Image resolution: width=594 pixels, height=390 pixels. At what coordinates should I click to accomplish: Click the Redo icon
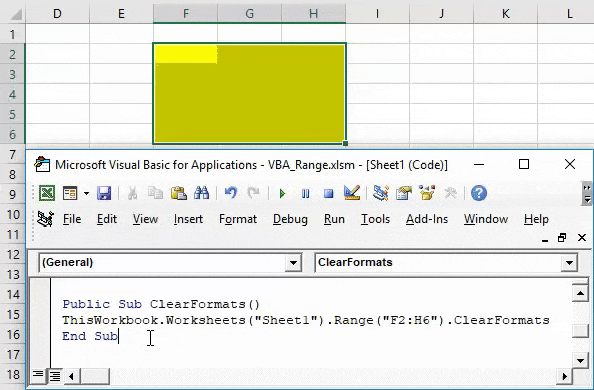click(x=253, y=193)
